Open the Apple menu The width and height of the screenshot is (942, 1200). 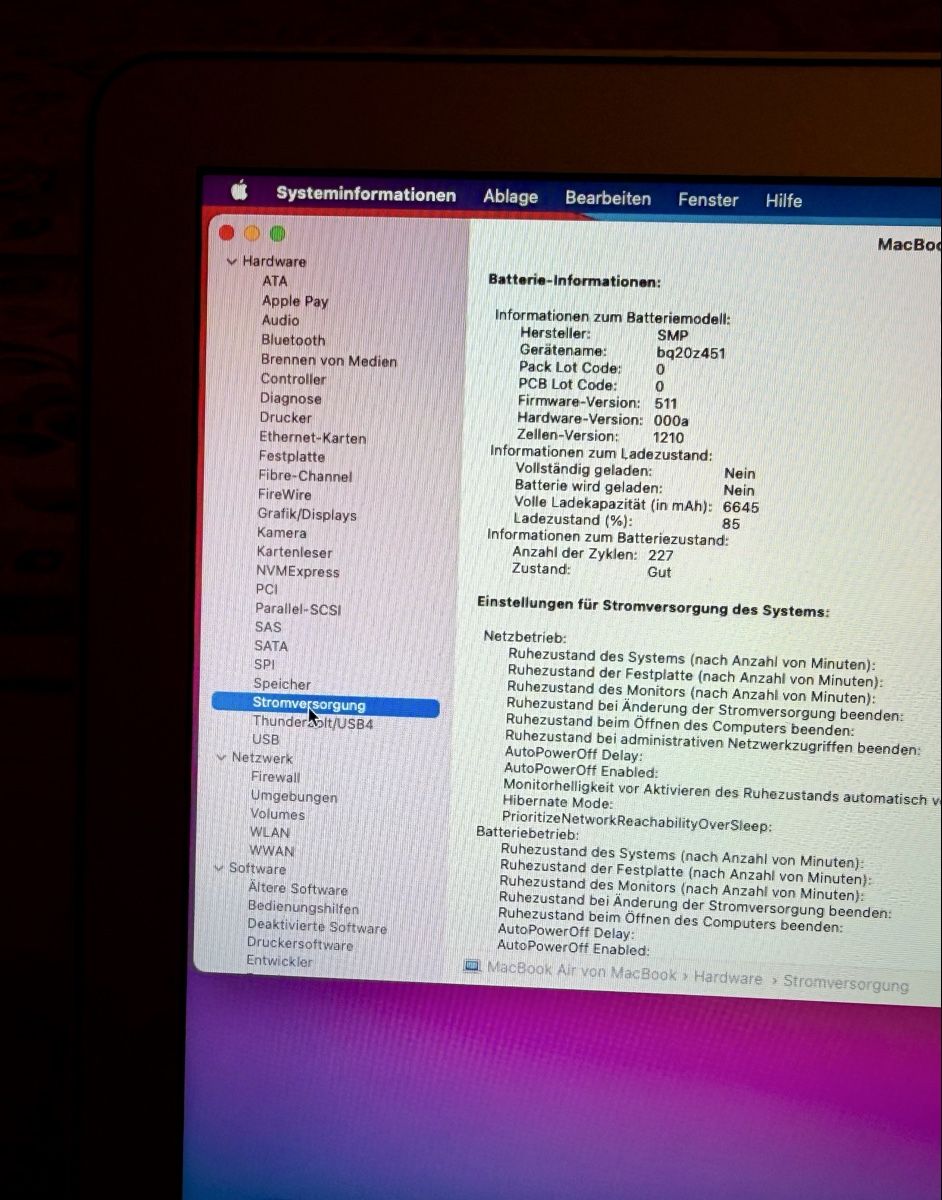pyautogui.click(x=239, y=190)
